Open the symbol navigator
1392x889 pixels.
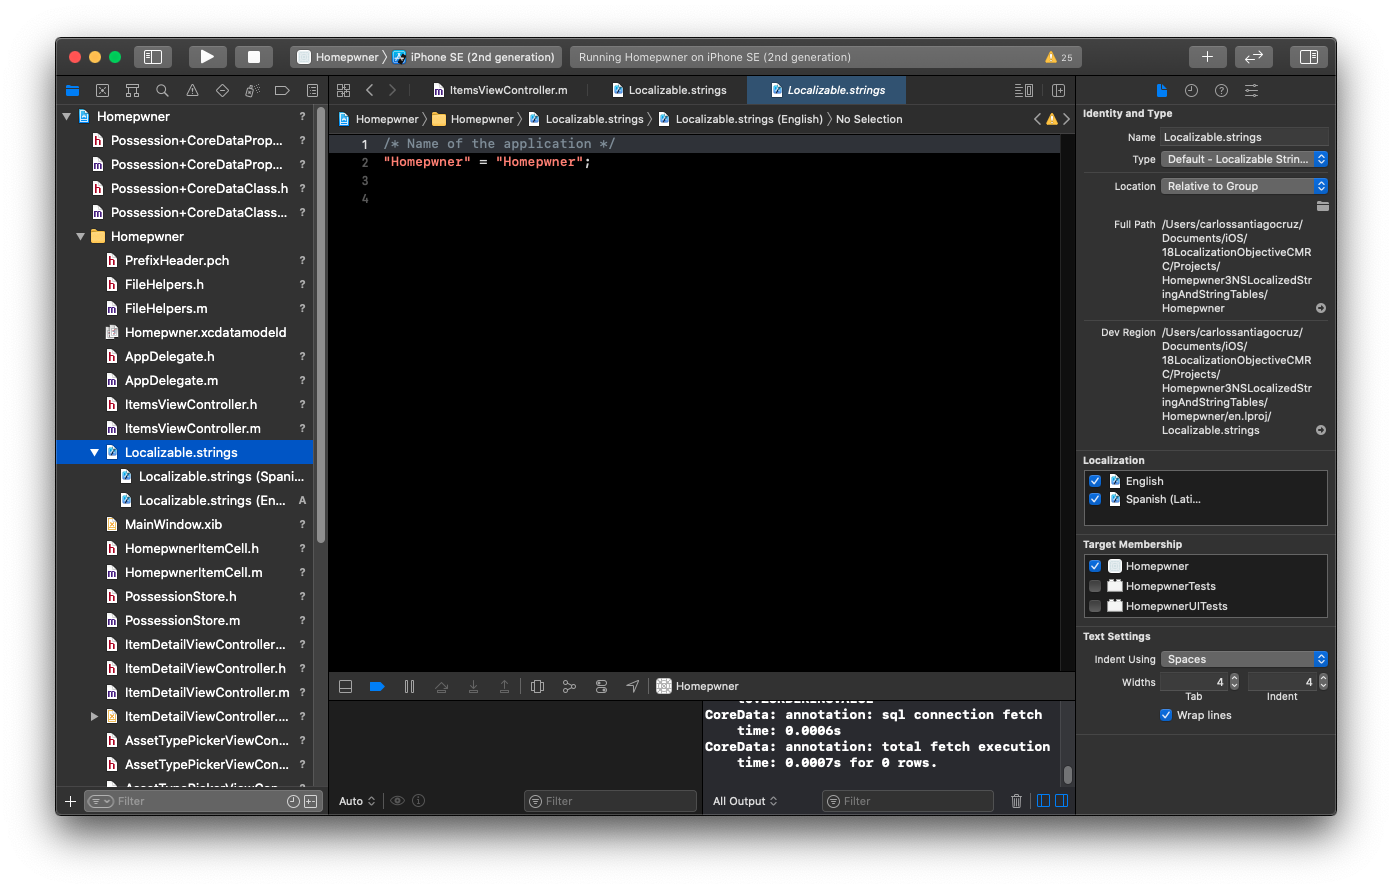[x=132, y=90]
